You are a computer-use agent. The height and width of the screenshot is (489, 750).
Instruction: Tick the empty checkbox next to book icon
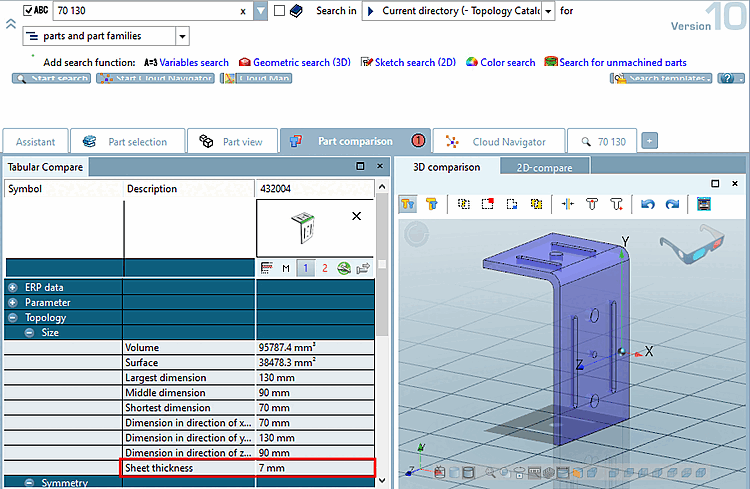coord(279,11)
